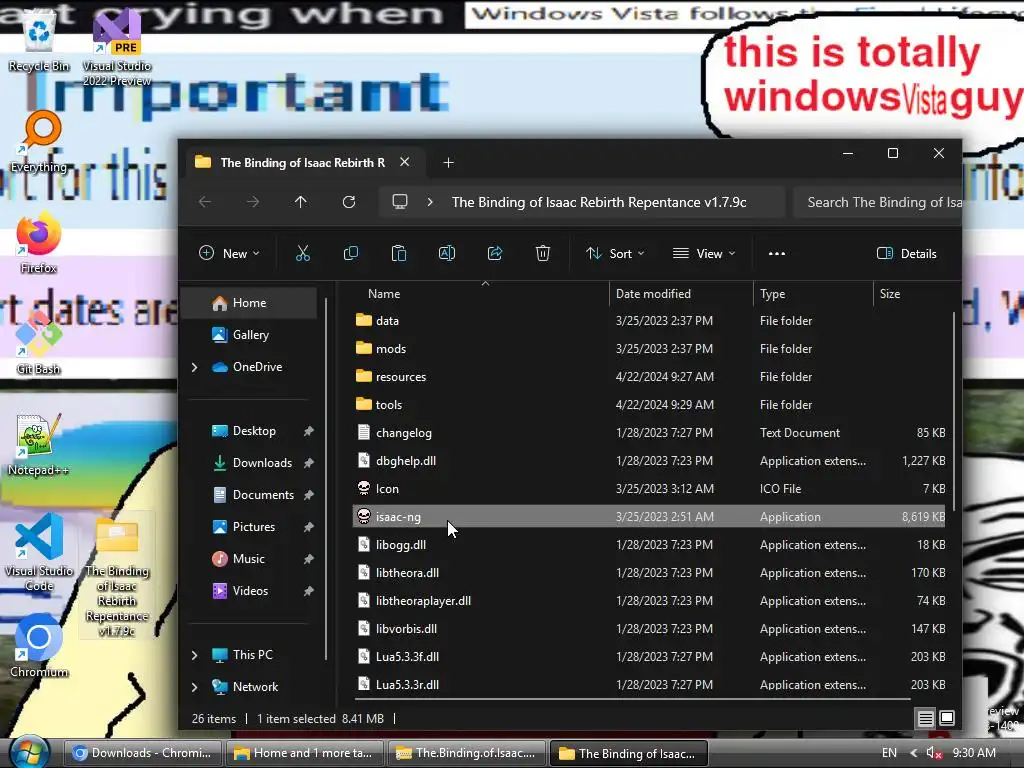Add a new Explorer tab
The width and height of the screenshot is (1024, 768).
coord(448,163)
